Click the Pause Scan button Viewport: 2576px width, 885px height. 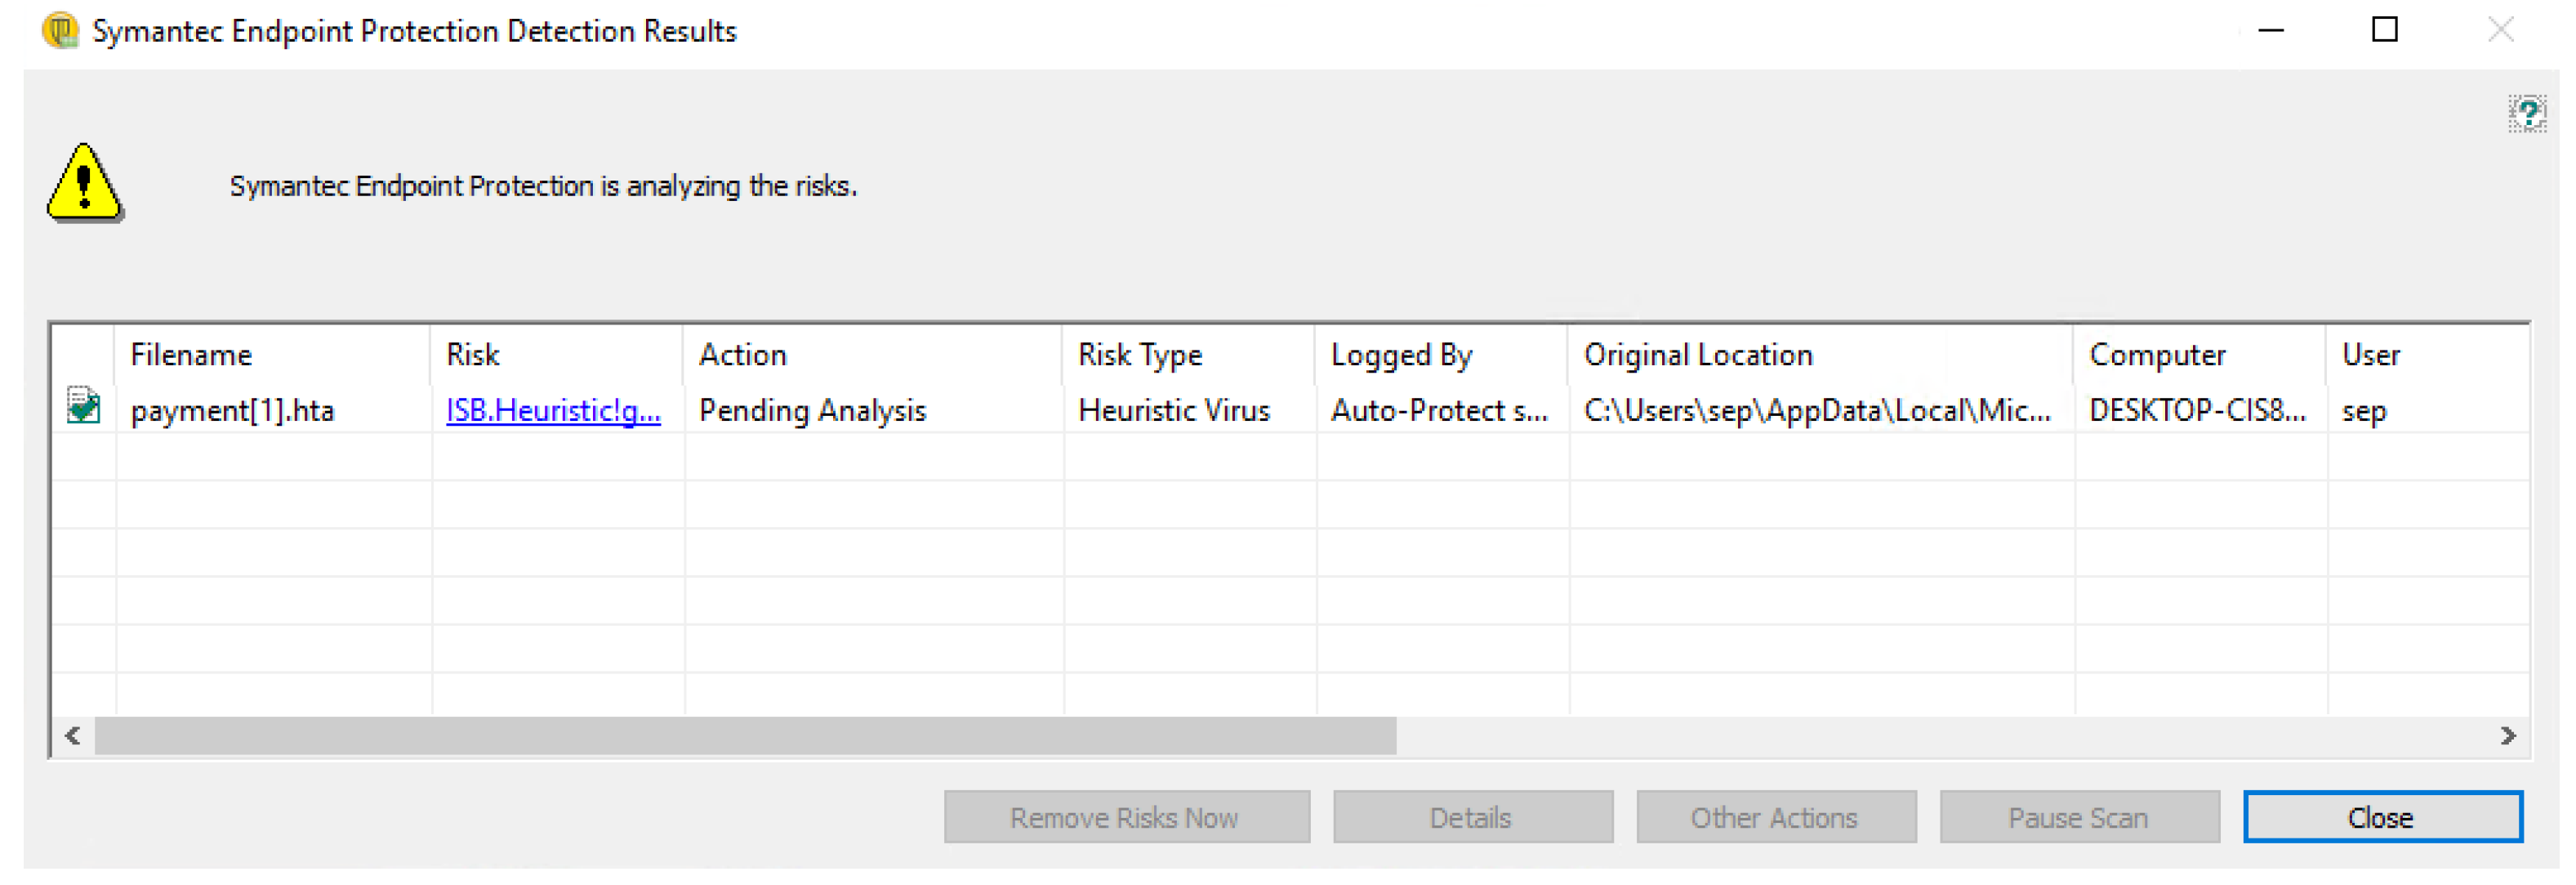[2079, 818]
